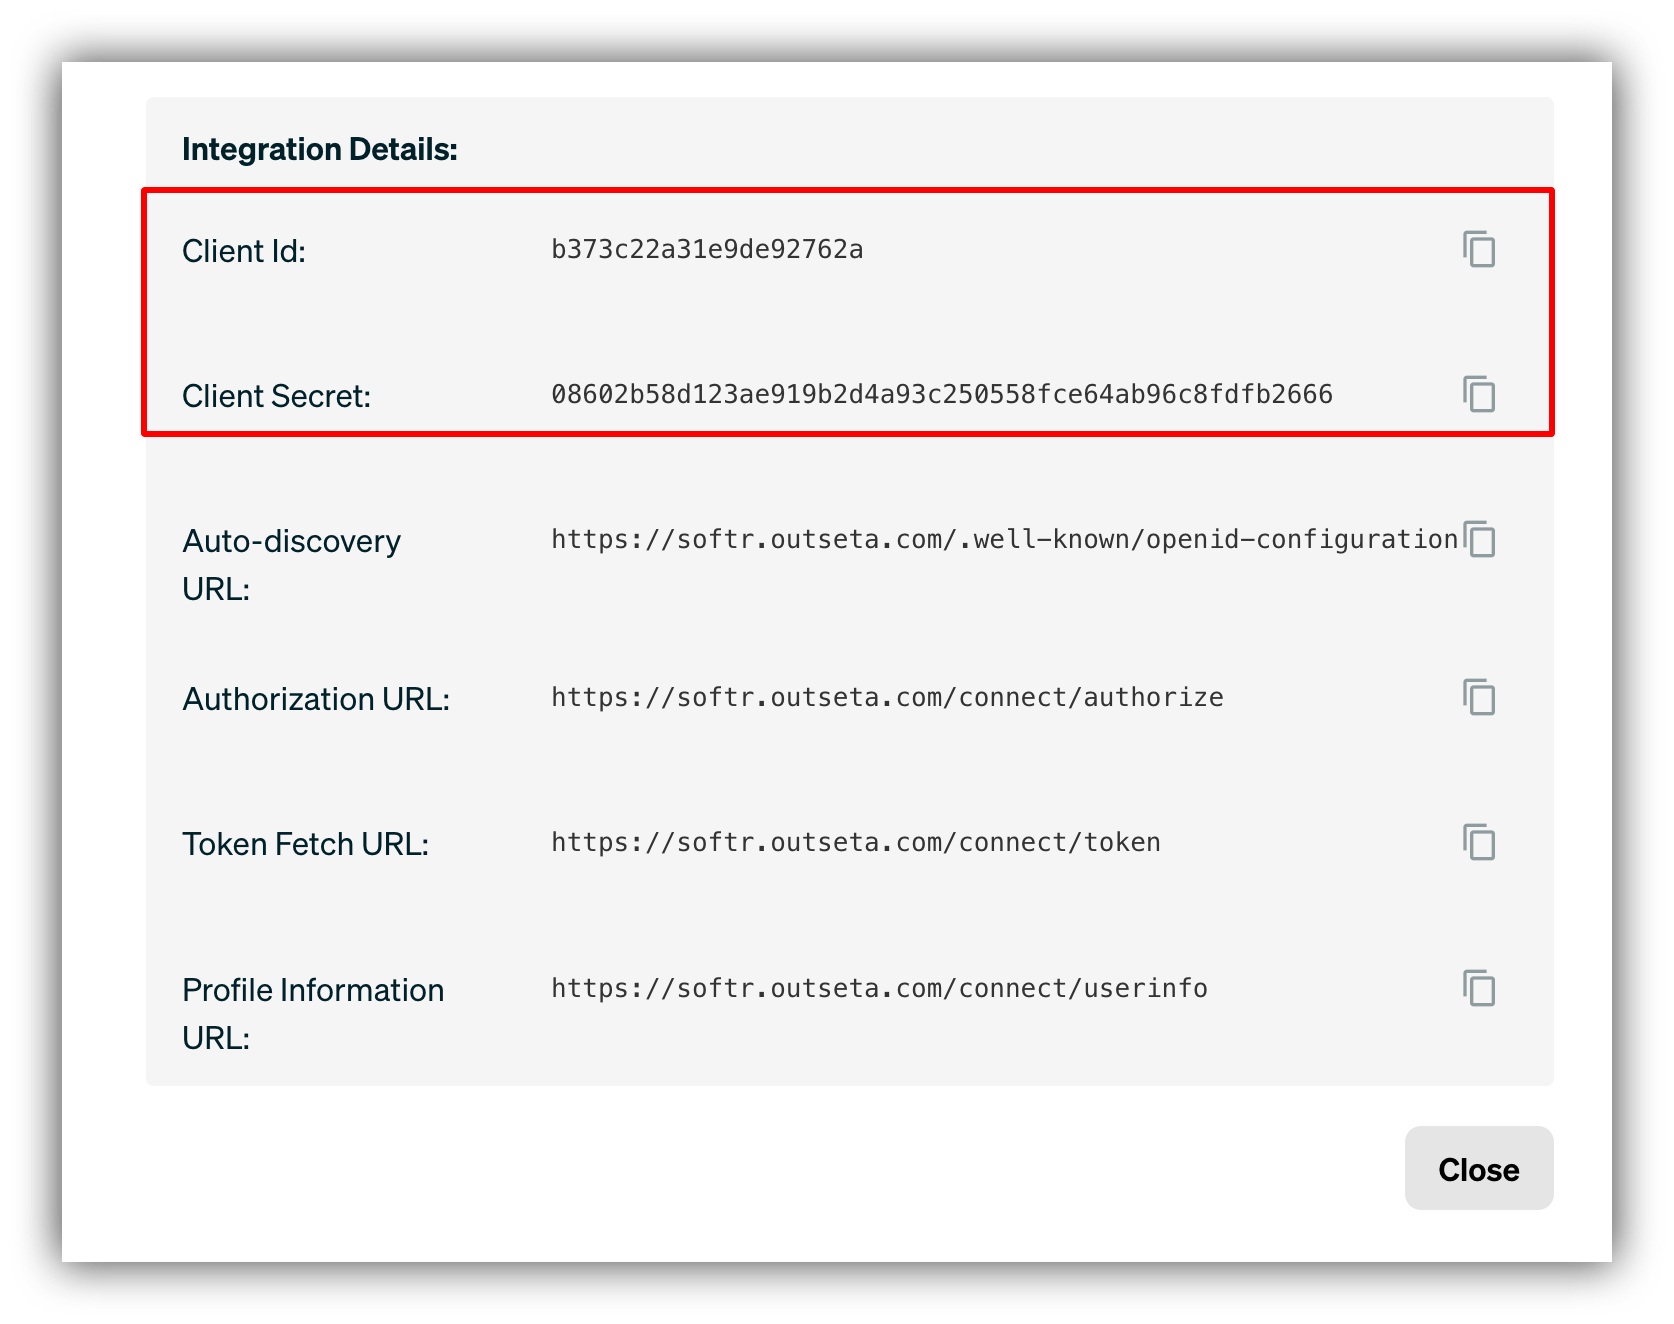Copy the Client Secret value
This screenshot has height=1324, width=1674.
coord(1479,395)
